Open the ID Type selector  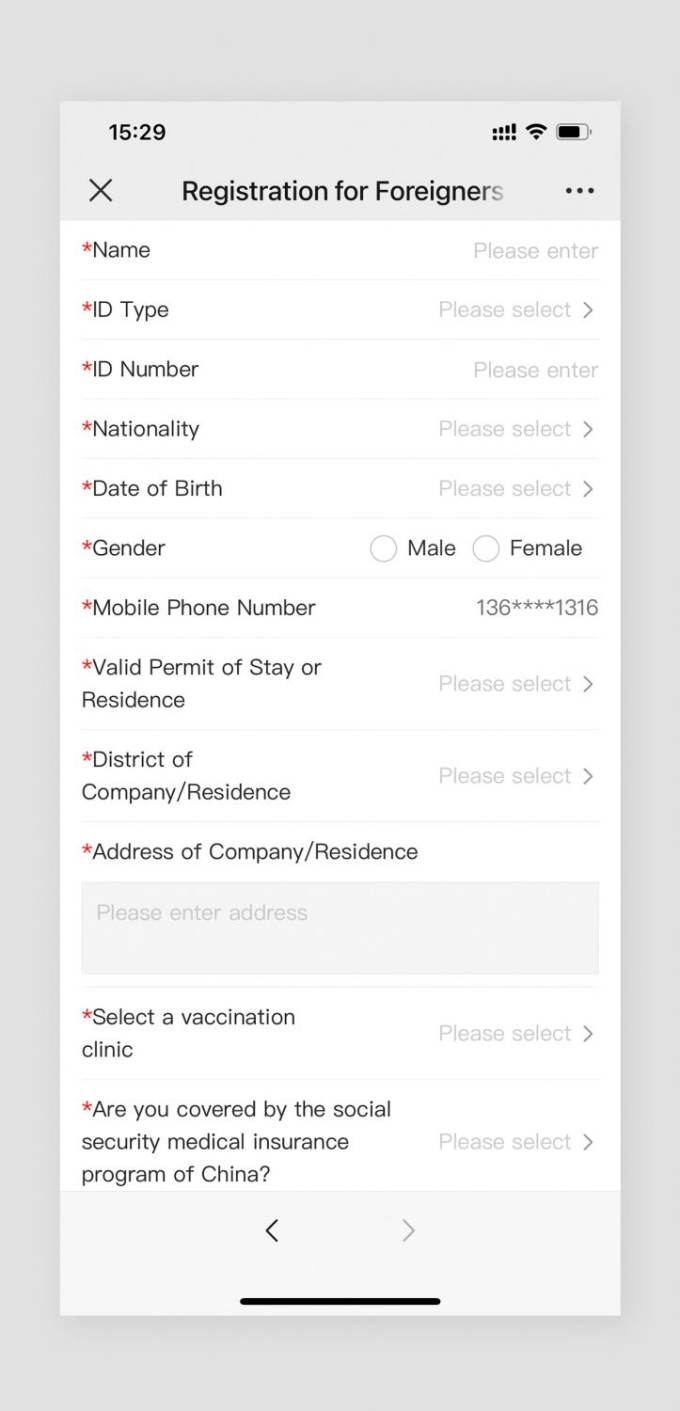[515, 310]
